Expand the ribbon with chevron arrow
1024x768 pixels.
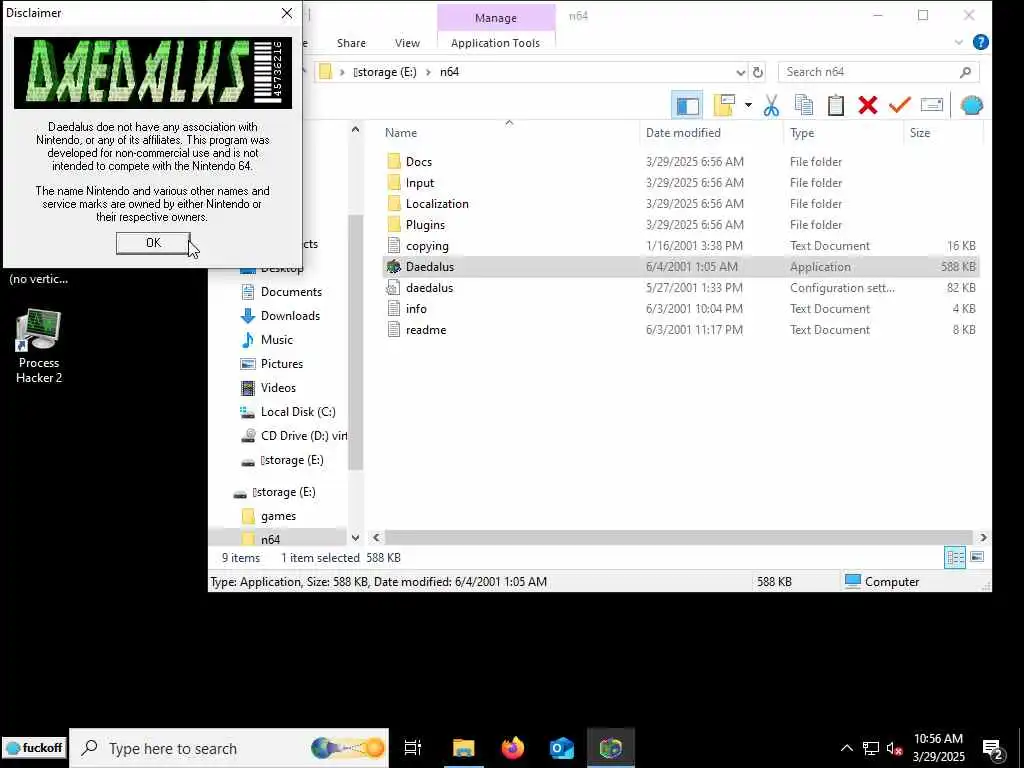959,42
